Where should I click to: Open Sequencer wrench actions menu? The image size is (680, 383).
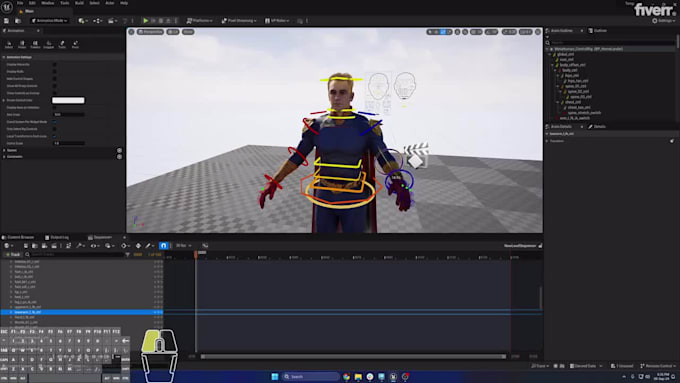pyautogui.click(x=80, y=246)
